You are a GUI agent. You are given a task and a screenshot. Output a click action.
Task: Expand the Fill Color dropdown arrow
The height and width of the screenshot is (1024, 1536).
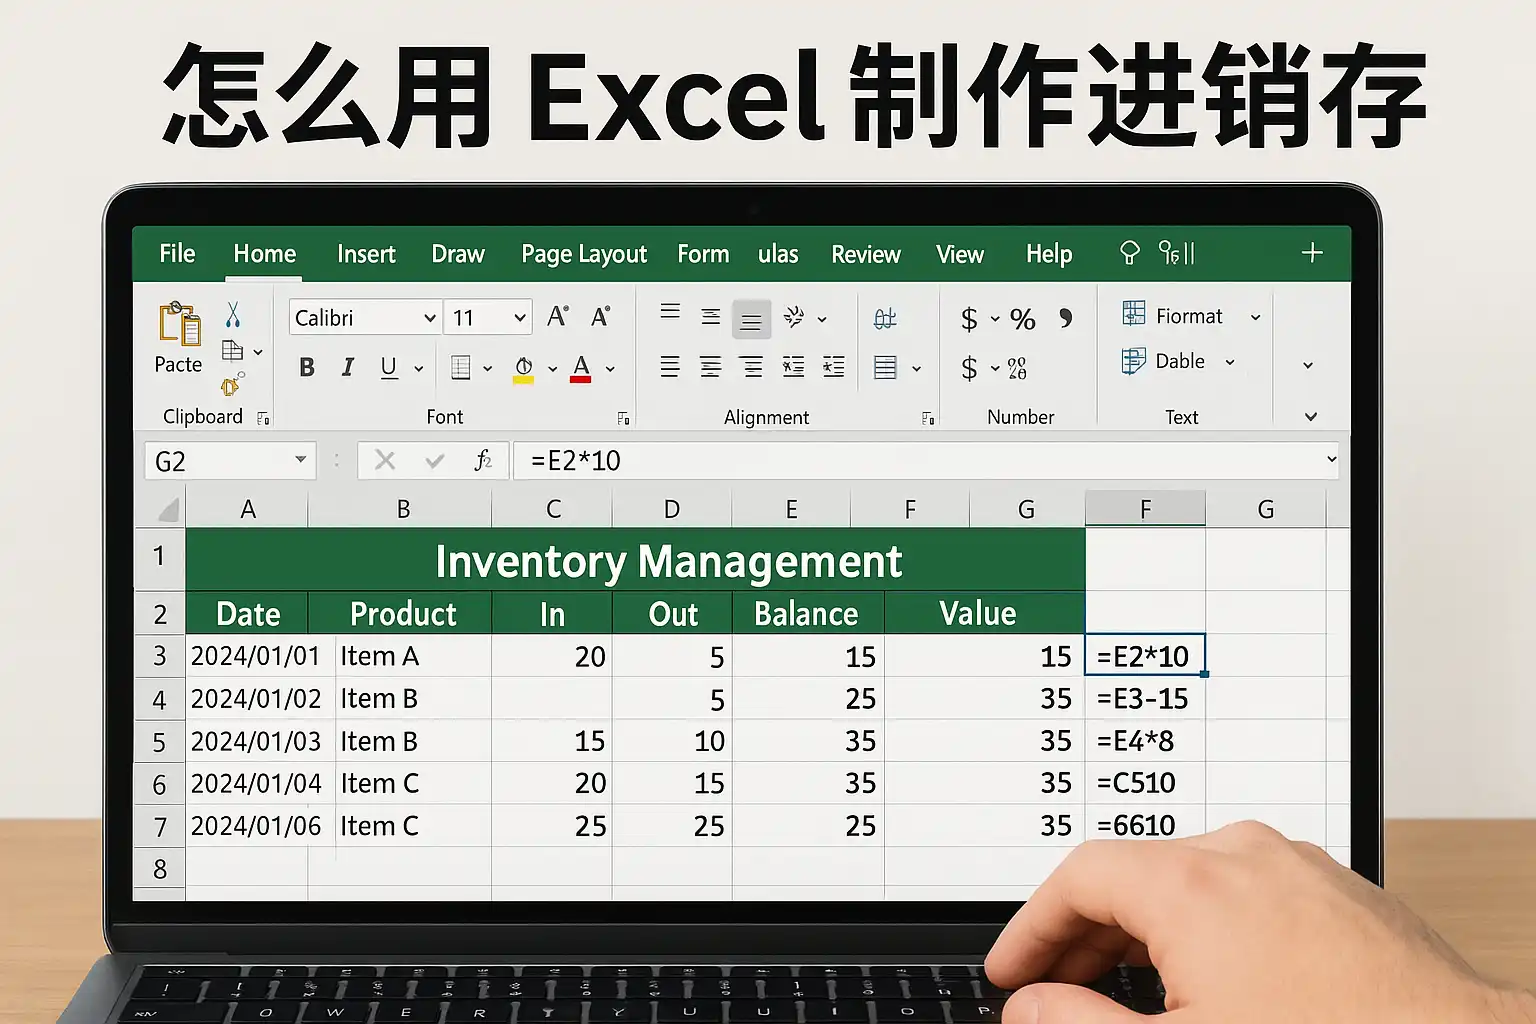[552, 369]
